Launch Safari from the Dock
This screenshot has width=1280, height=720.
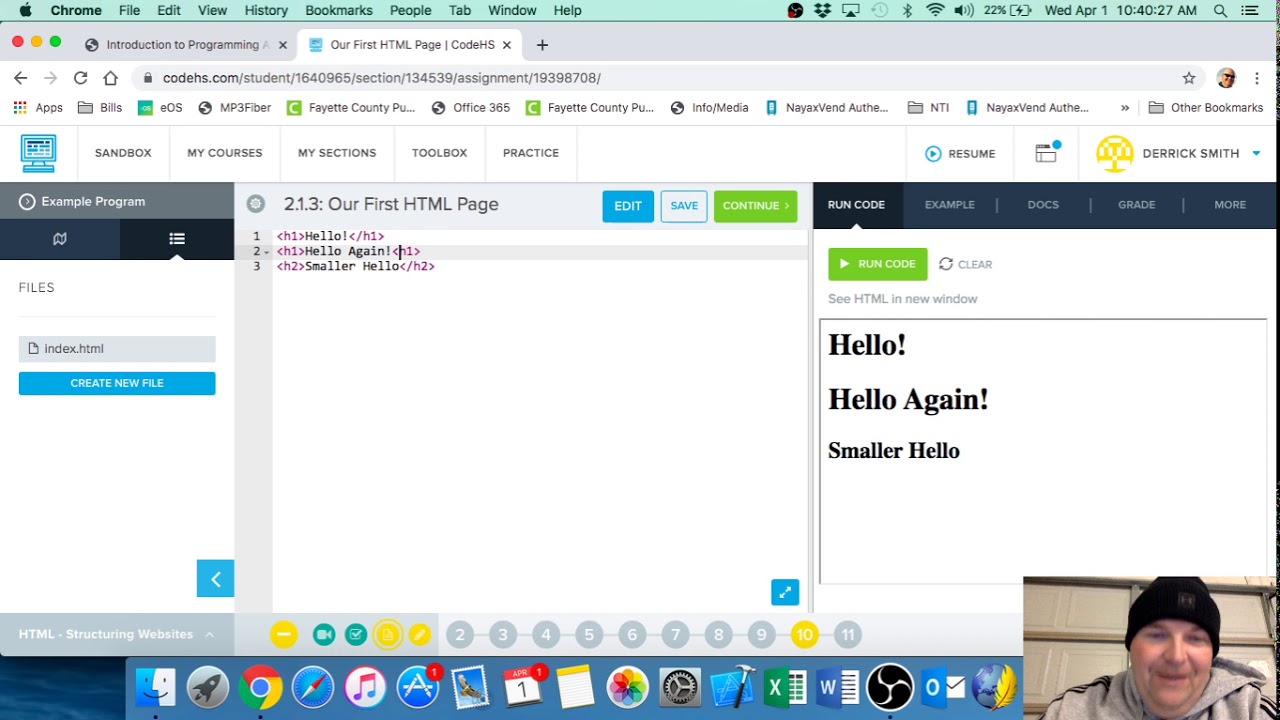click(x=313, y=688)
